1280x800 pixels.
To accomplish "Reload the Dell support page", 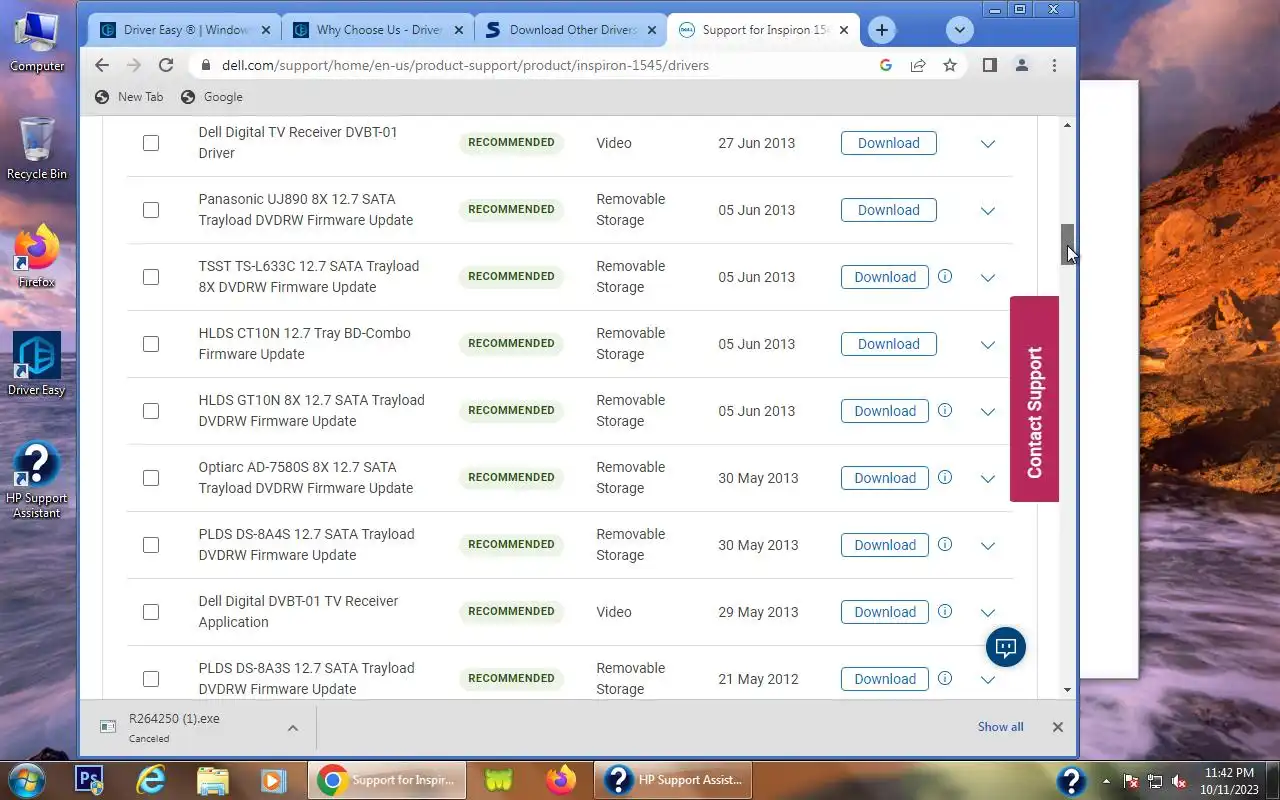I will [x=166, y=65].
